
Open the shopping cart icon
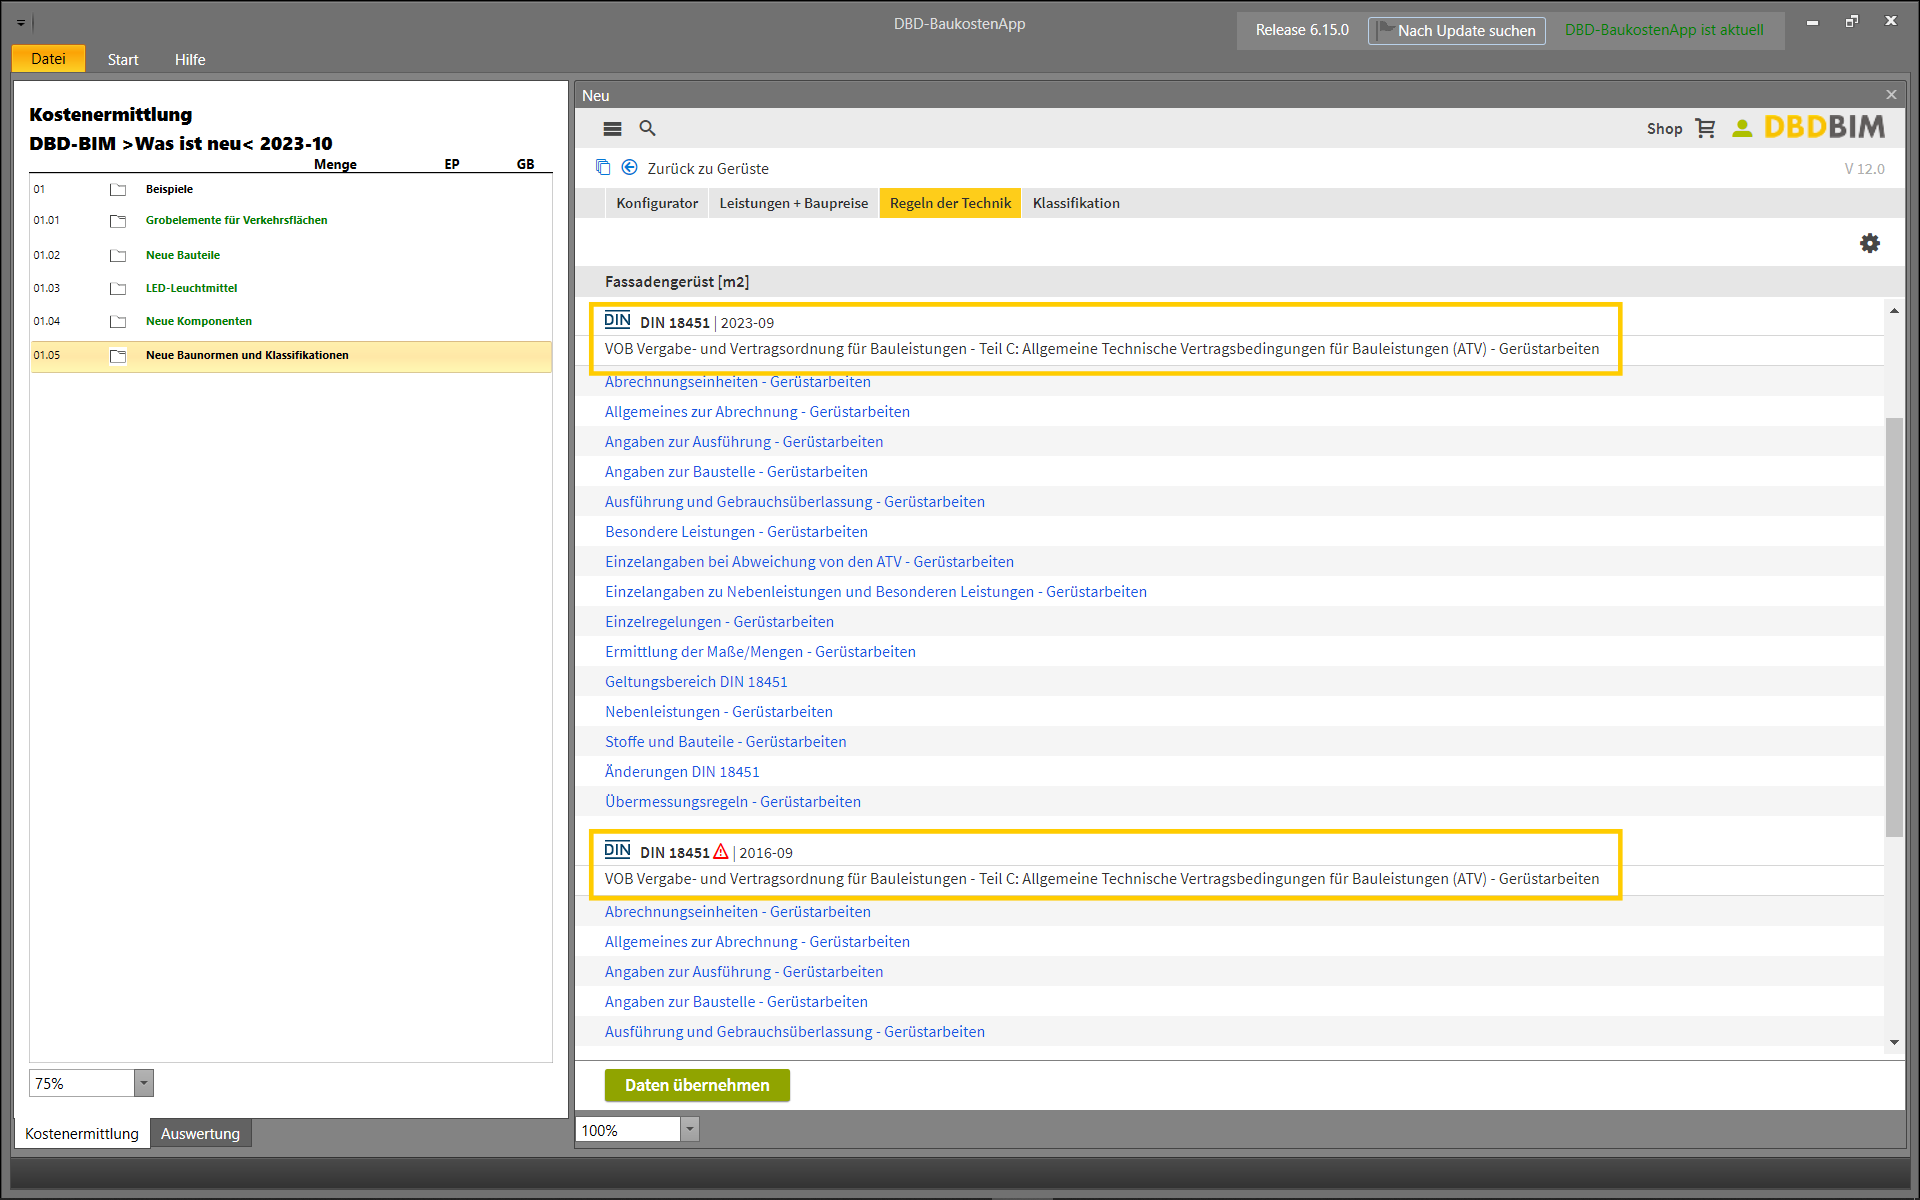tap(1705, 128)
